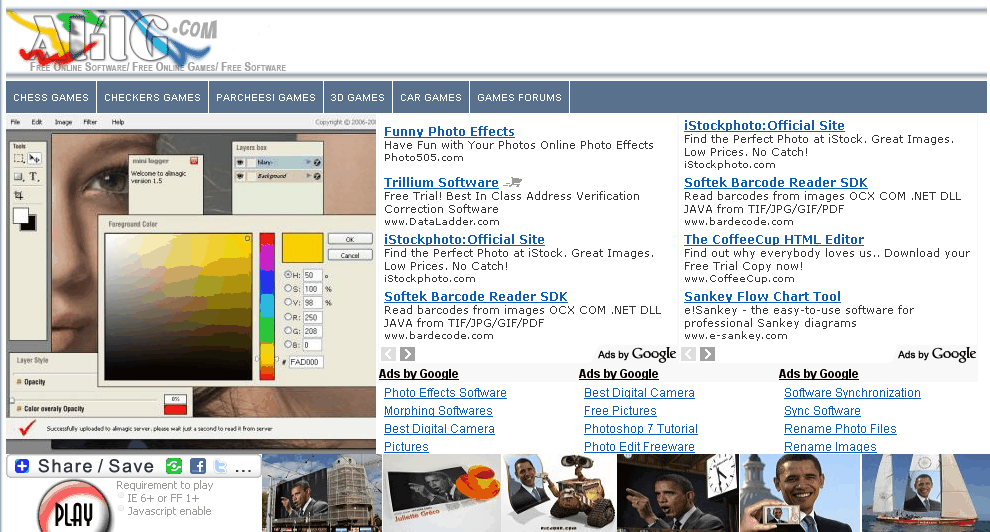Select the R radio button

(x=288, y=317)
